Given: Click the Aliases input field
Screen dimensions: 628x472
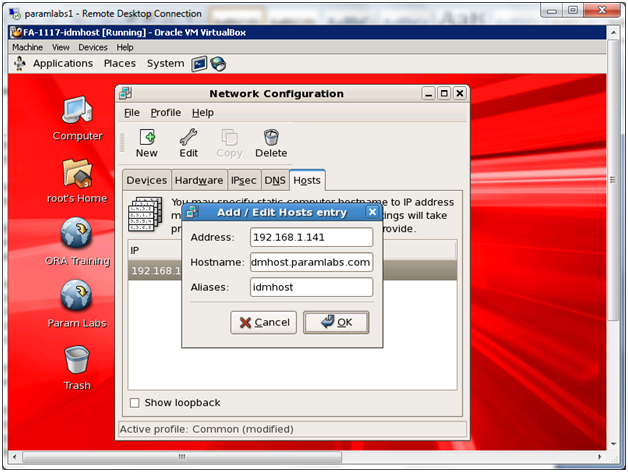Looking at the screenshot, I should click(311, 287).
